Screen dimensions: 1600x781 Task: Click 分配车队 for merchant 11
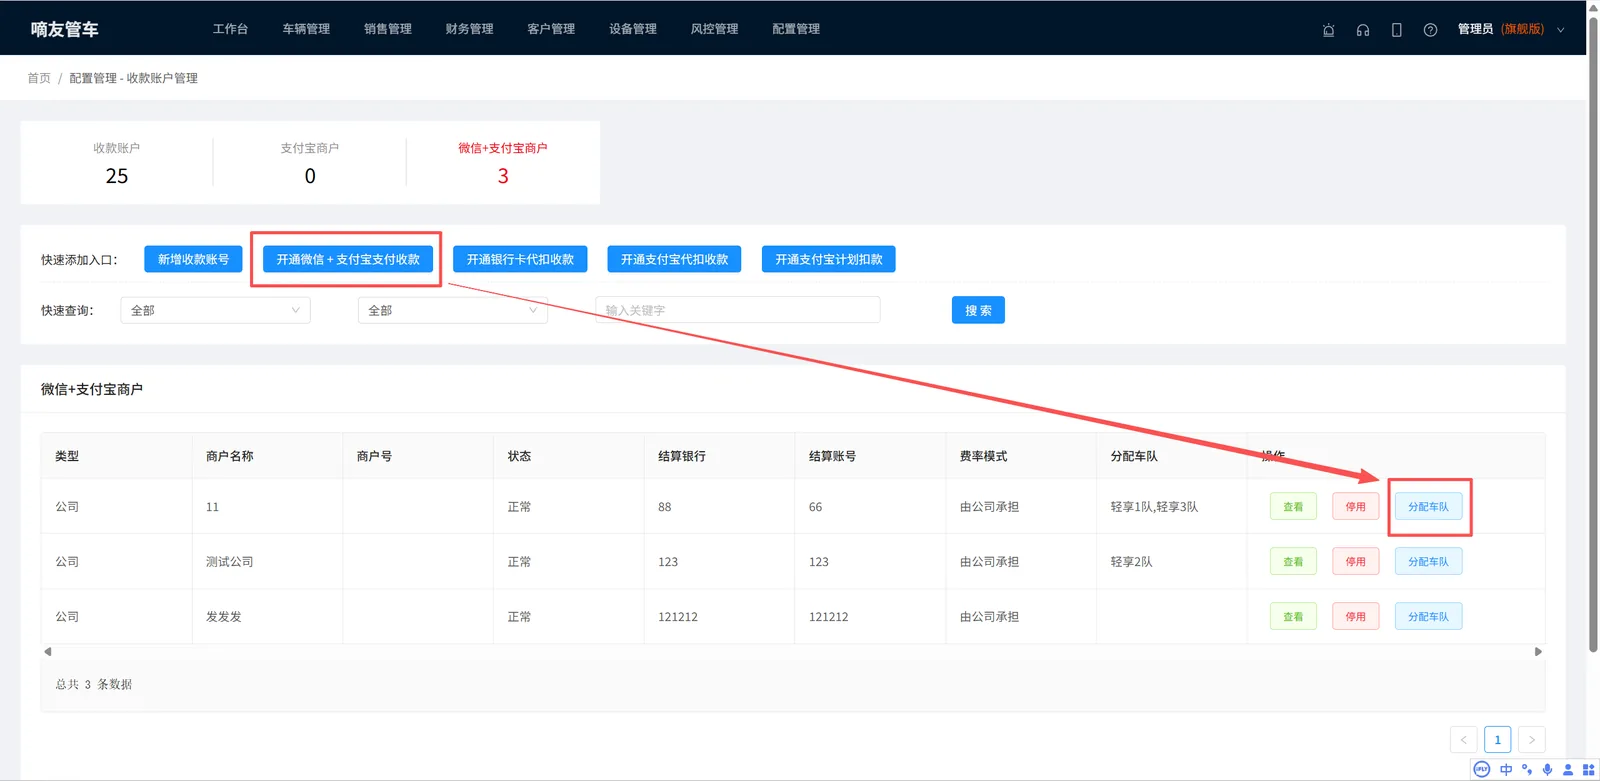pyautogui.click(x=1428, y=507)
